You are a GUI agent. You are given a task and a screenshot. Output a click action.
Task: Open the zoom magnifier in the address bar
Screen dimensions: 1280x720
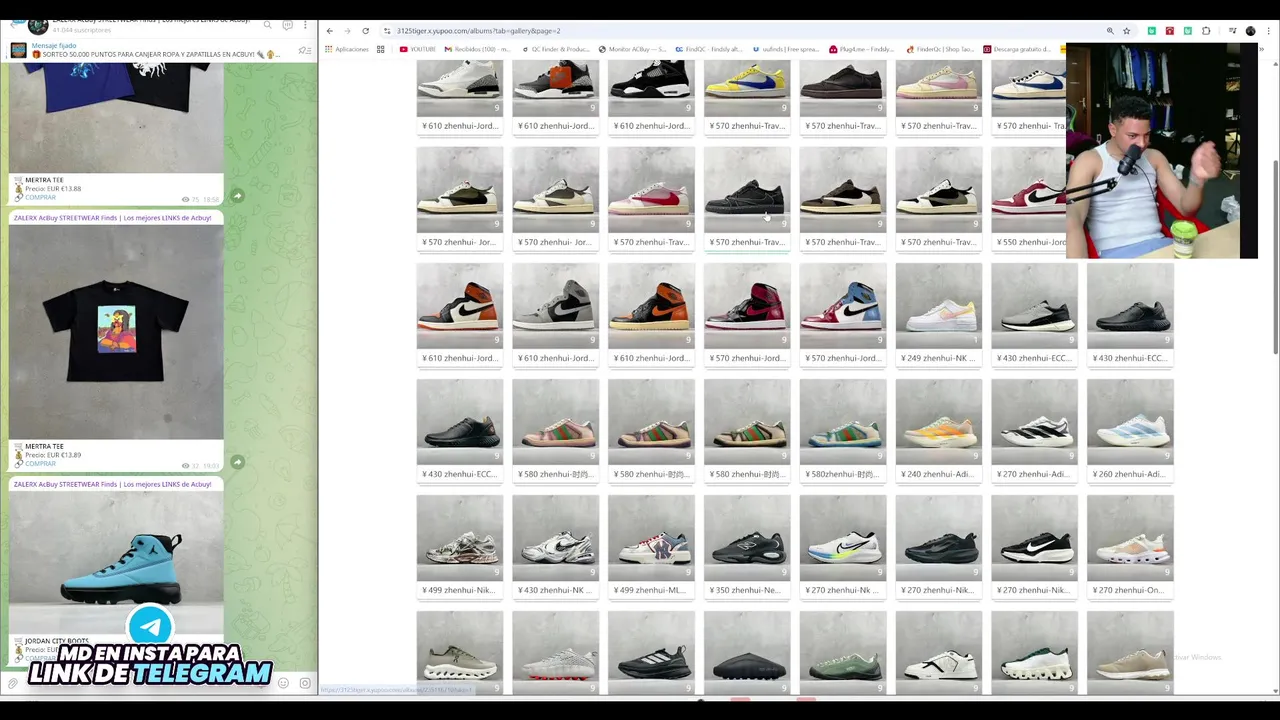pos(1110,31)
